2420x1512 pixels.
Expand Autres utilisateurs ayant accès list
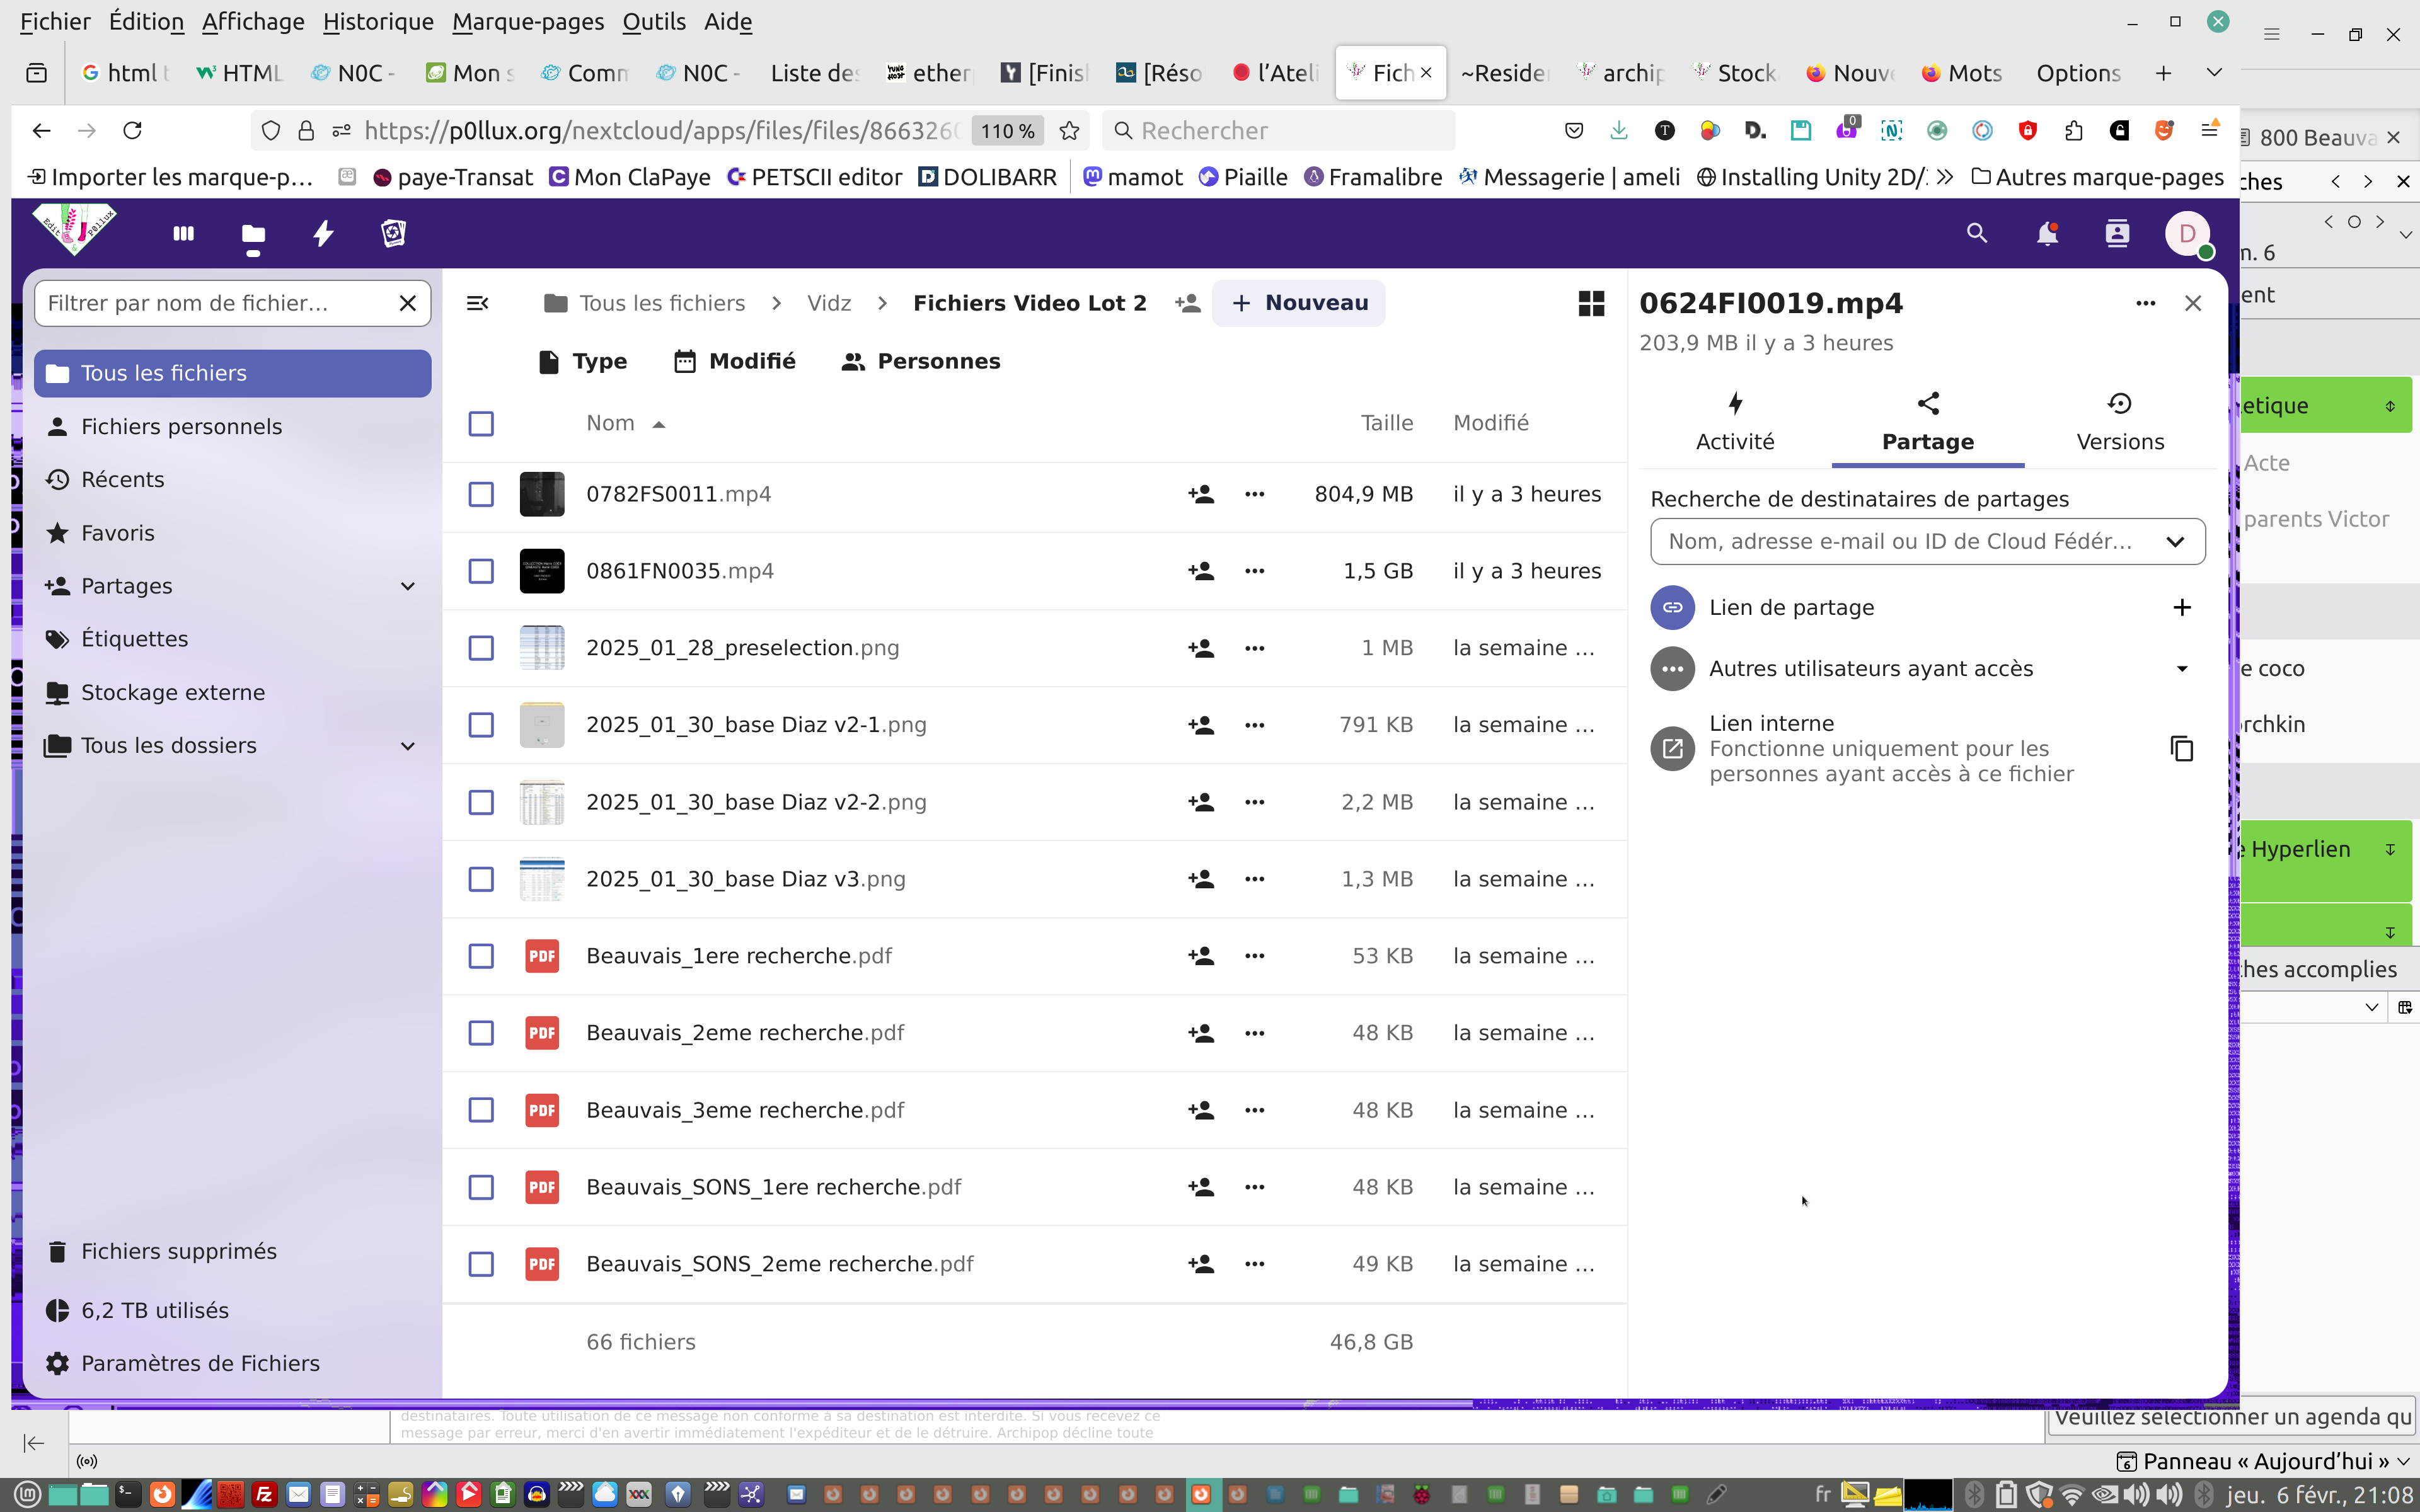[x=2181, y=669]
